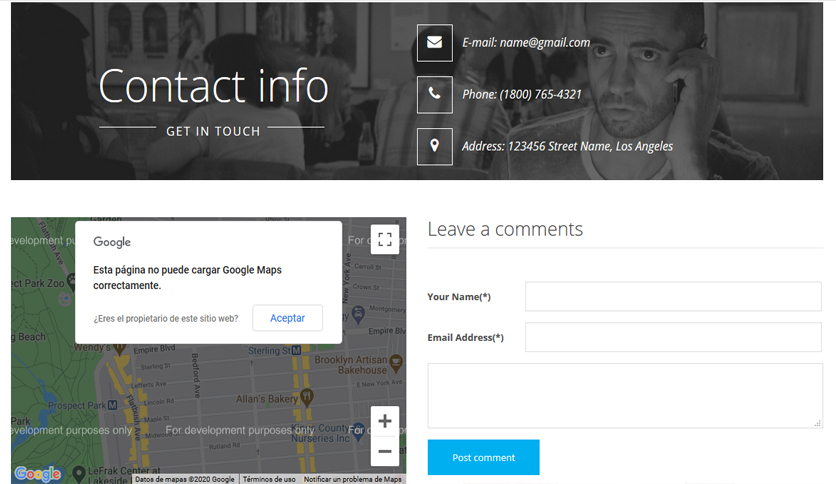Click the E-mail: name@gmail.com text
The width and height of the screenshot is (836, 484).
526,43
